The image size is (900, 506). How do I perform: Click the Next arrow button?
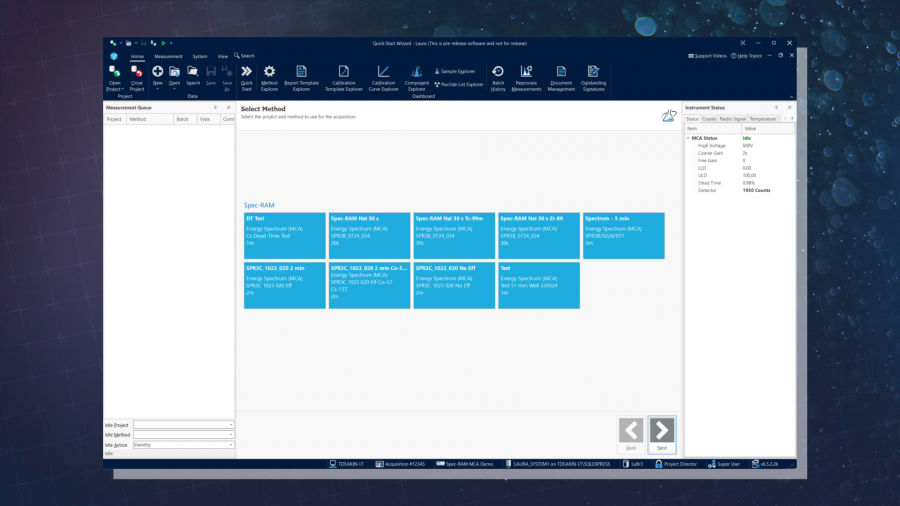[662, 431]
